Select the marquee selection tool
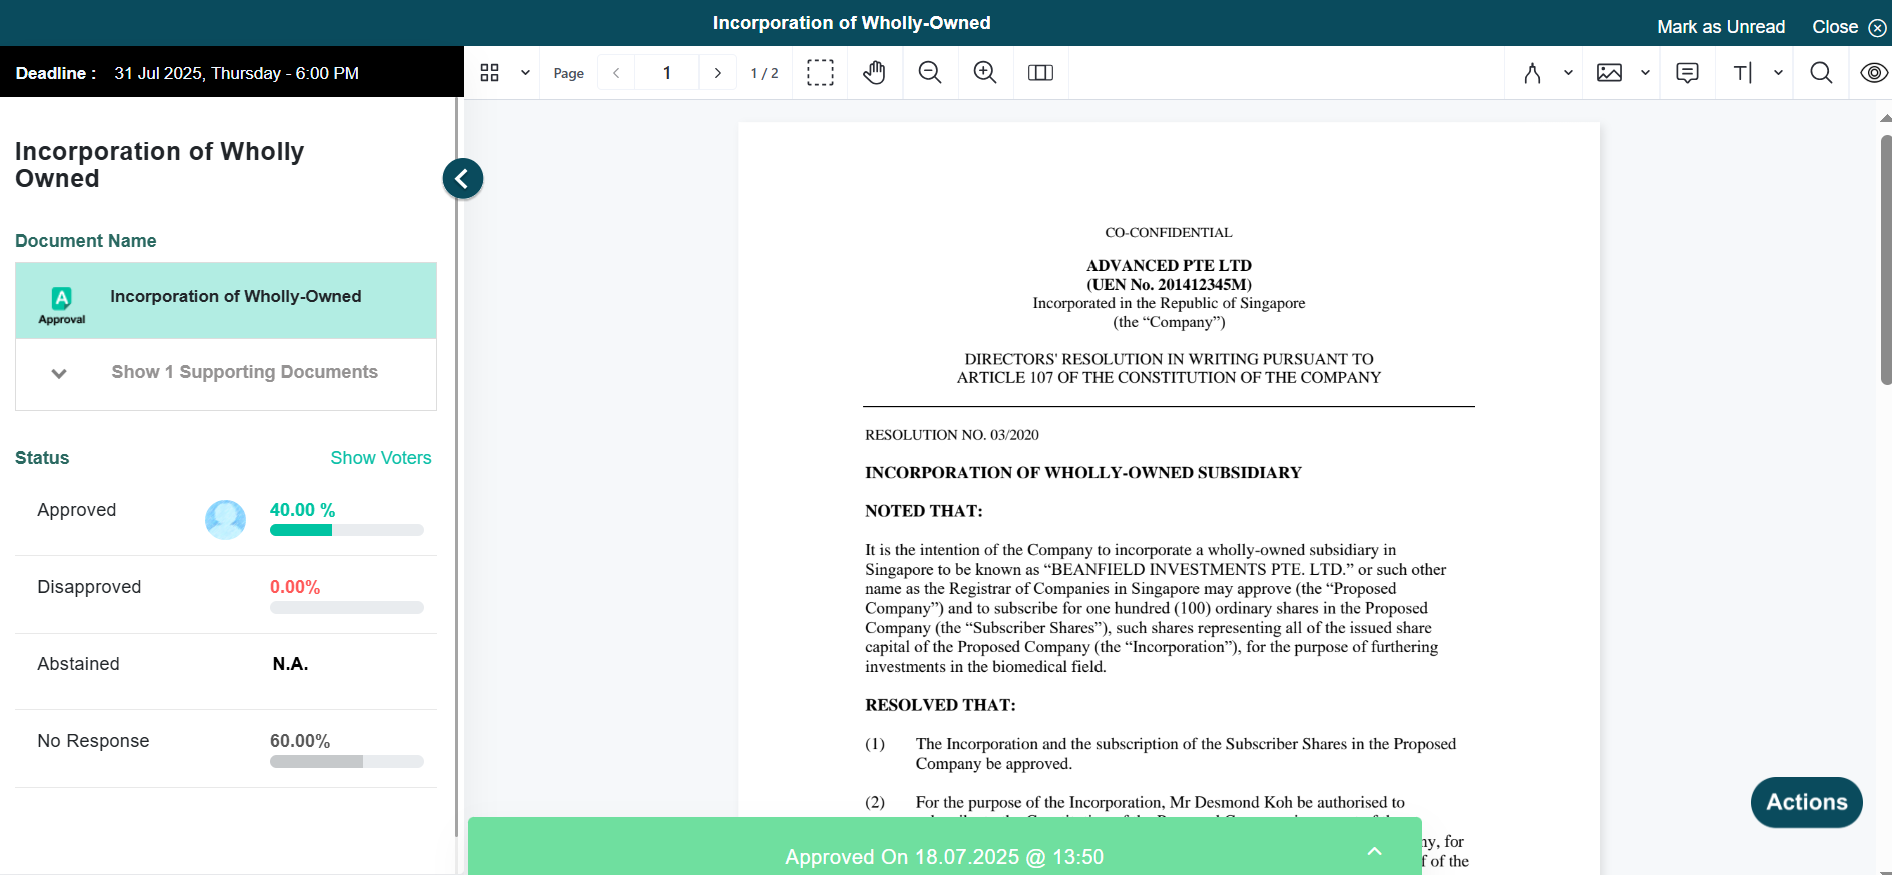Viewport: 1892px width, 875px height. coord(820,73)
